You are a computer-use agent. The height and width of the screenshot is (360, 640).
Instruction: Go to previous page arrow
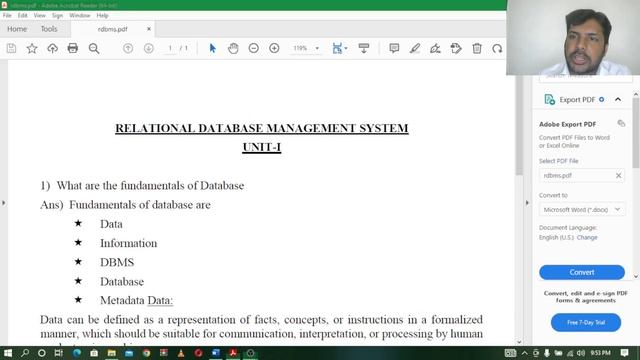tap(128, 48)
